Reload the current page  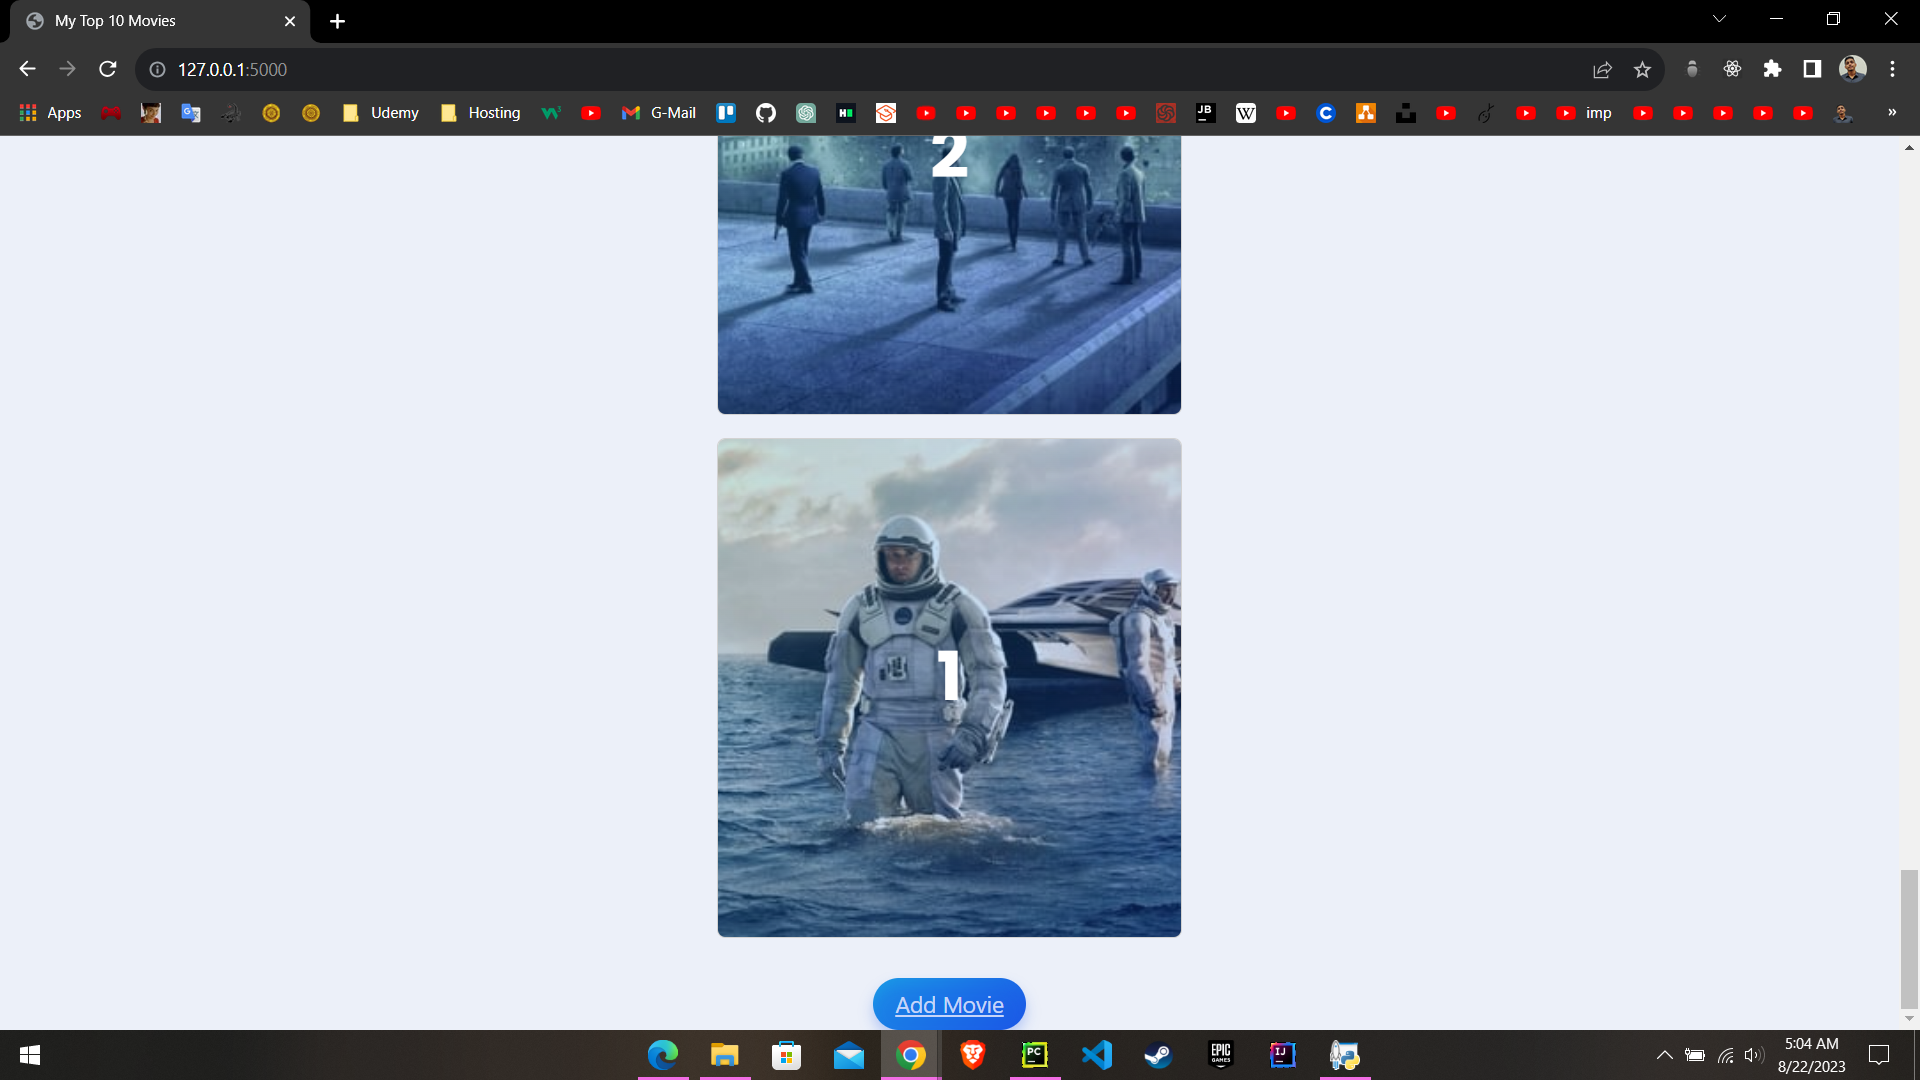[108, 69]
